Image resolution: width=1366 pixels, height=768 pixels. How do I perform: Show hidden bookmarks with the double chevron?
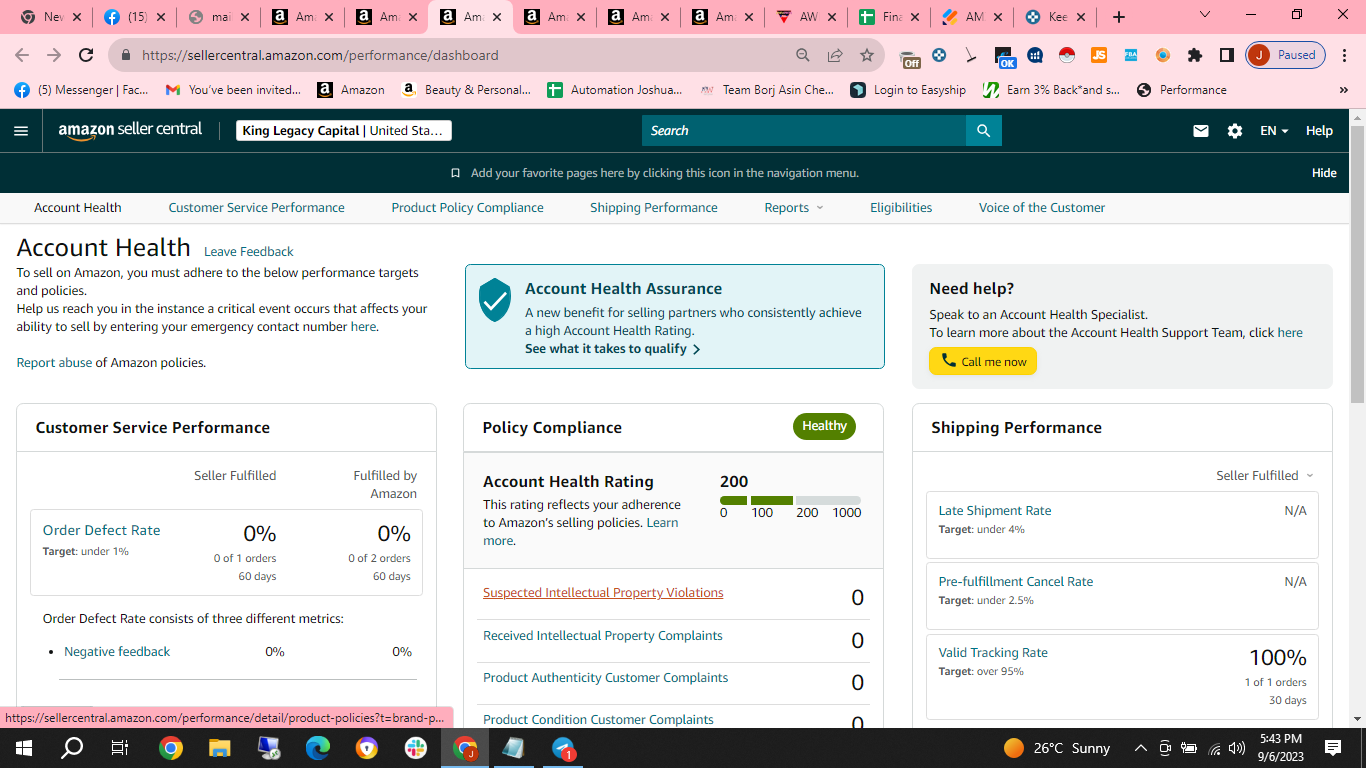click(1342, 90)
